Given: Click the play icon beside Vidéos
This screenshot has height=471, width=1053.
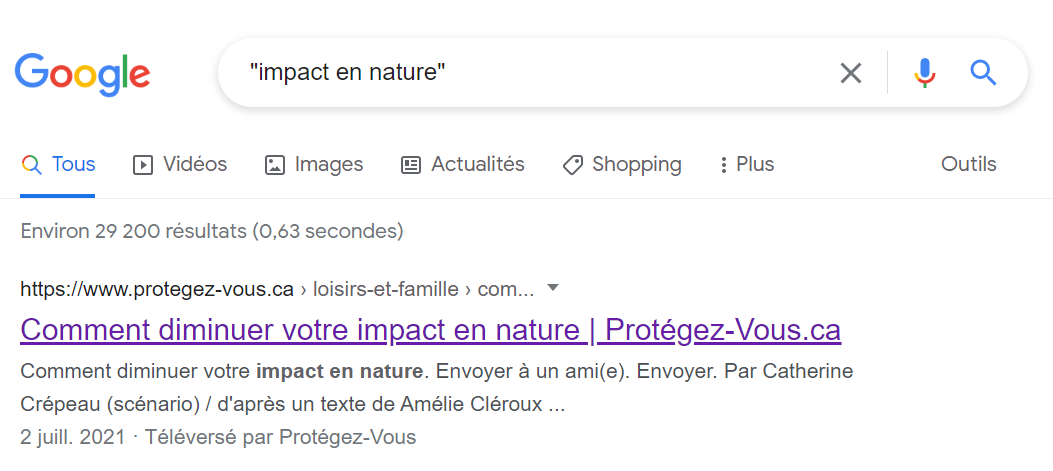Looking at the screenshot, I should [x=143, y=165].
